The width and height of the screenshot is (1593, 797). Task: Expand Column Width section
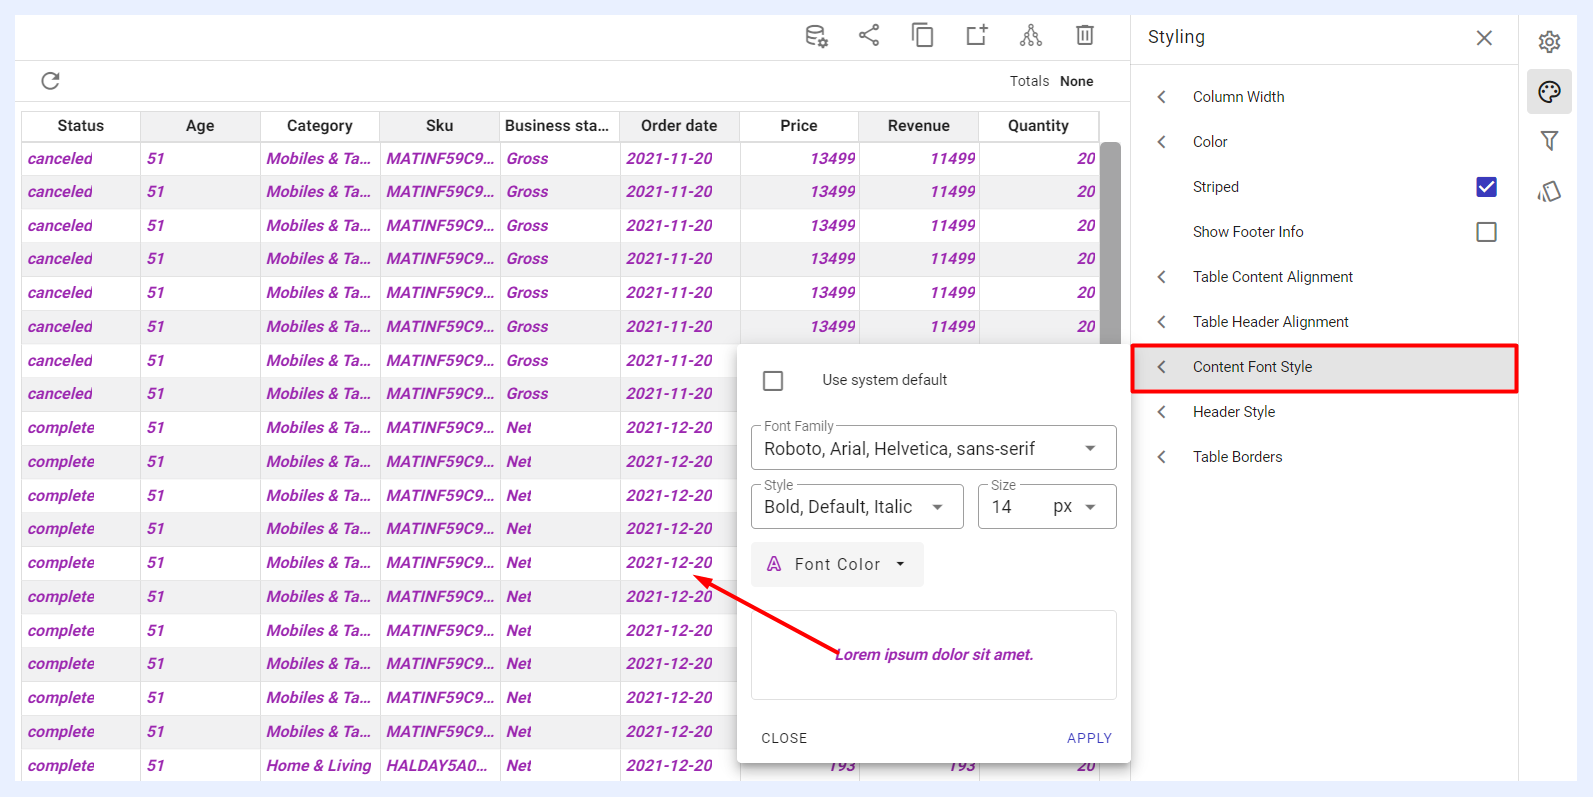click(1324, 97)
